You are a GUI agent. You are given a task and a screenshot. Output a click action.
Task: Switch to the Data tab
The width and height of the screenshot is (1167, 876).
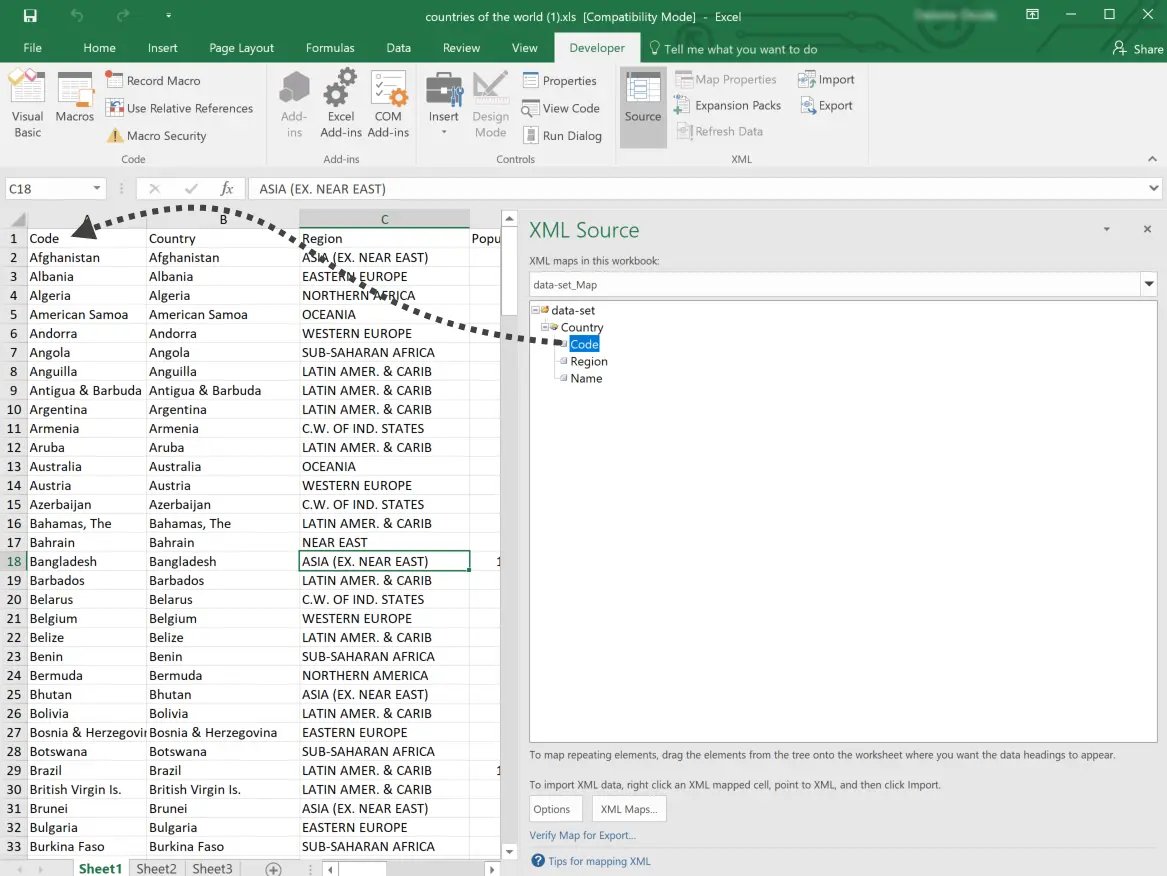tap(398, 48)
